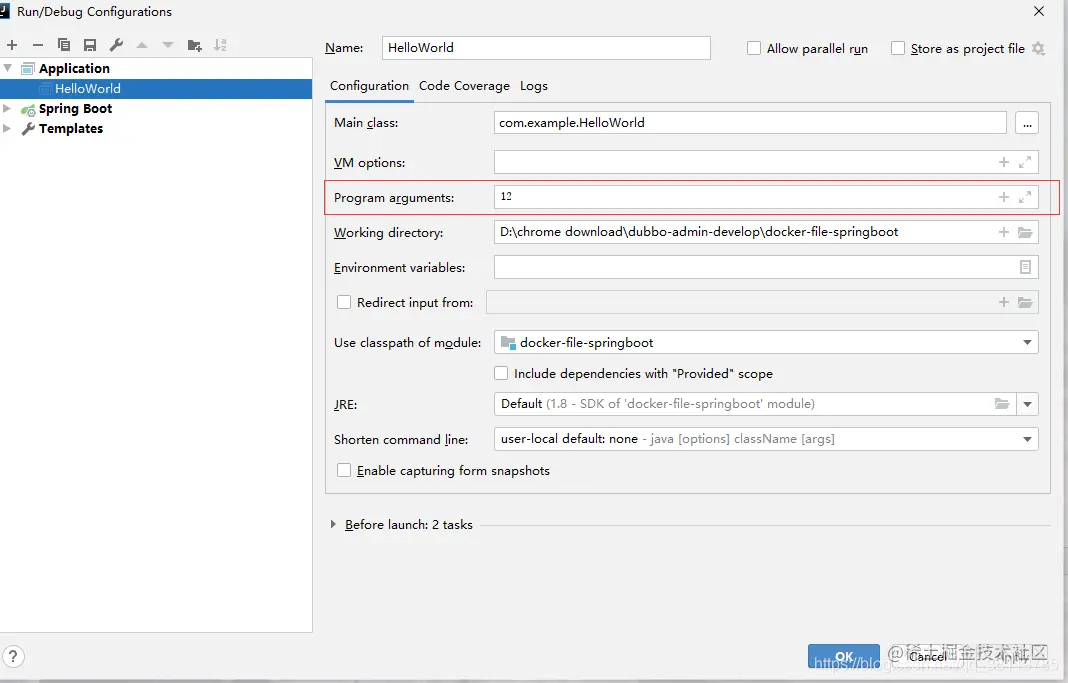Insert macro in Program arguments plus icon

1003,197
